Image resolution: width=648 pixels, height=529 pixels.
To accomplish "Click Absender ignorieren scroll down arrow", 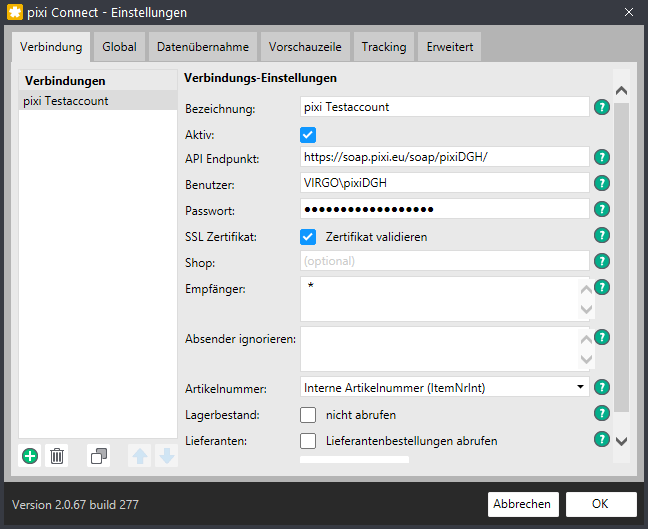I will coord(586,359).
